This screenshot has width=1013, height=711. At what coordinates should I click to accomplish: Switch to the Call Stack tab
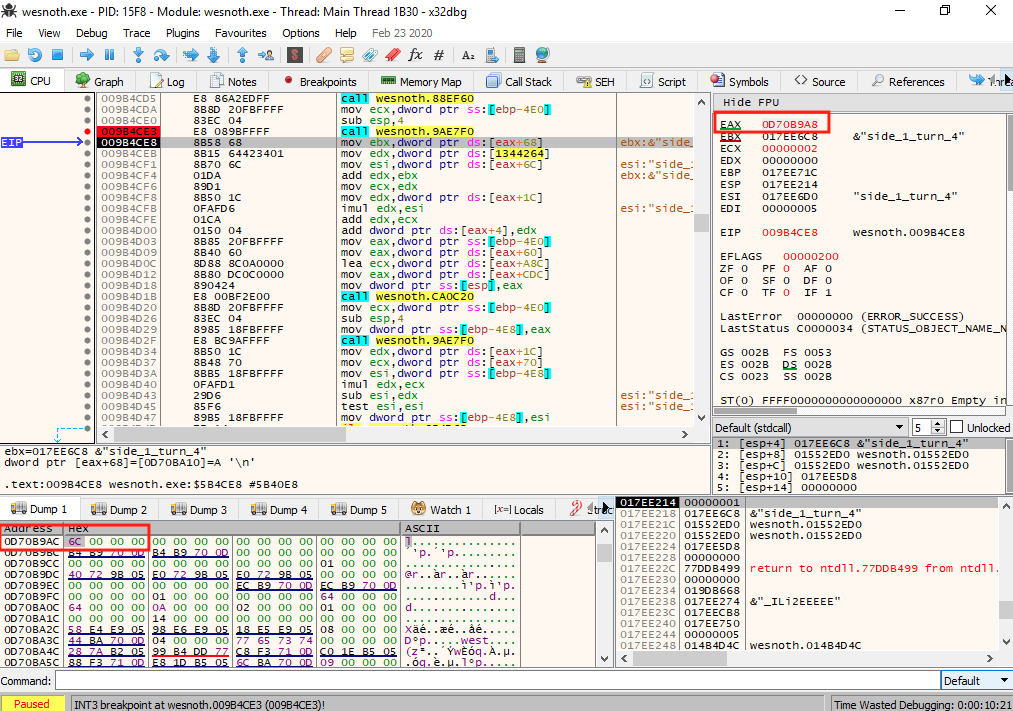click(x=519, y=81)
